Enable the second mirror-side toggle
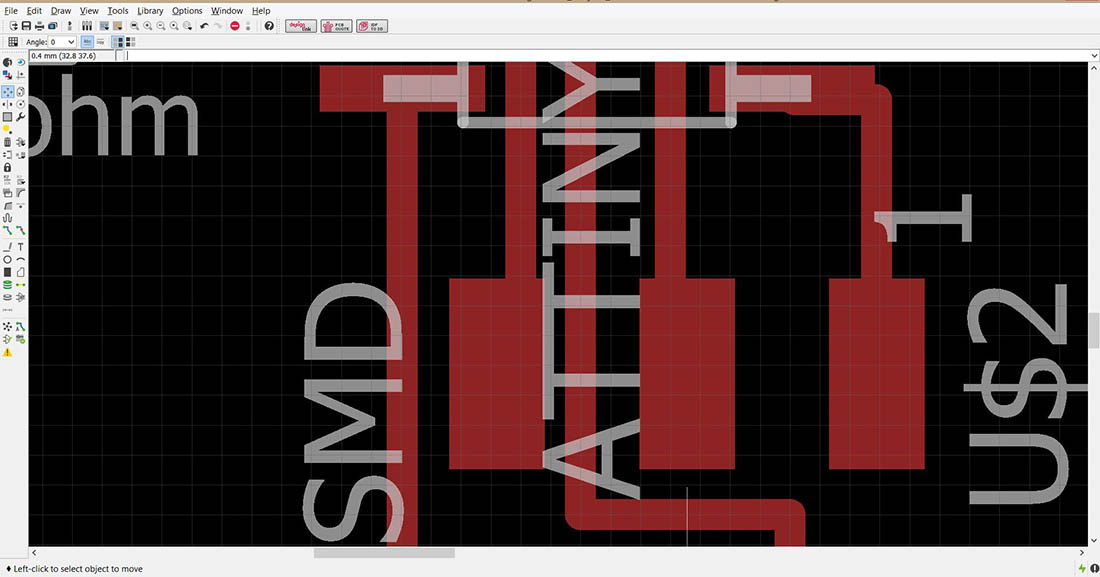Screen dimensions: 1100x577 point(130,41)
